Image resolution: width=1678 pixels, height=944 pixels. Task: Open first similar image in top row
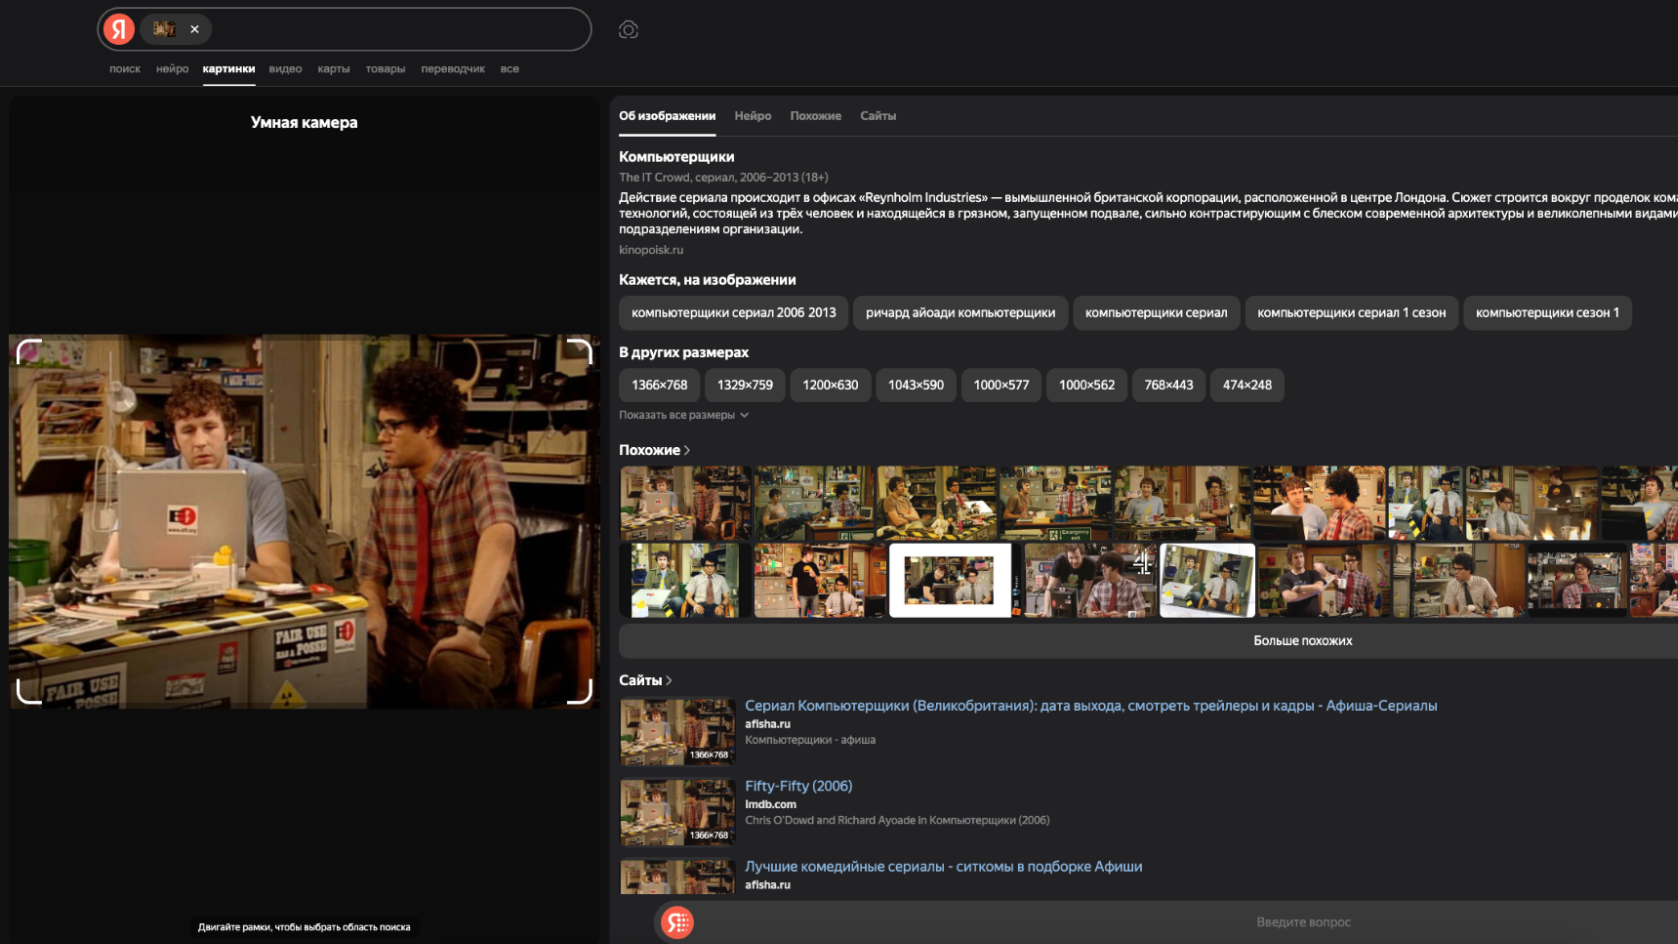pos(685,503)
